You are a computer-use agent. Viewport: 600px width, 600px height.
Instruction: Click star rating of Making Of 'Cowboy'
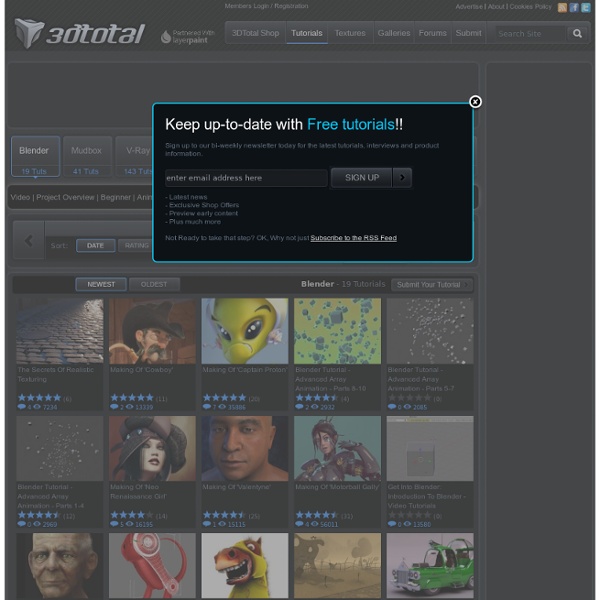tap(132, 398)
